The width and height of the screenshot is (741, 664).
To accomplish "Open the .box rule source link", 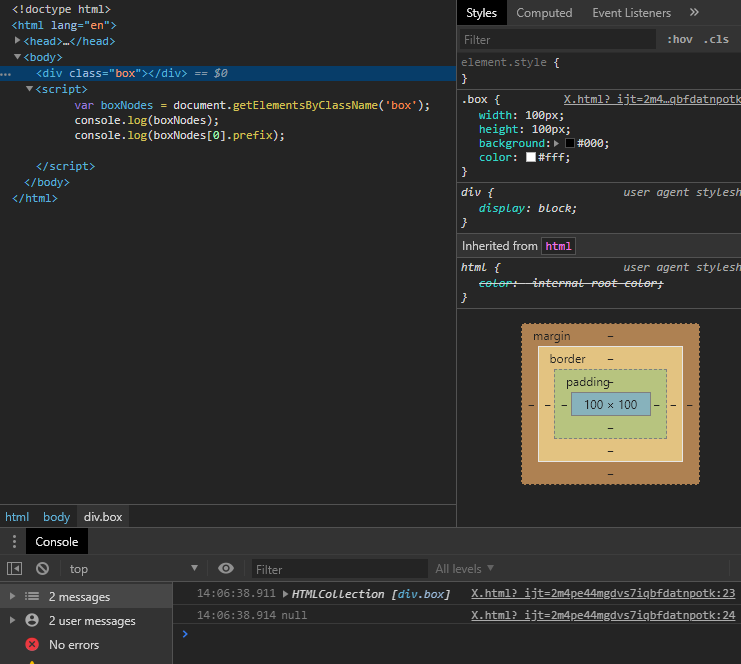I will pos(652,99).
